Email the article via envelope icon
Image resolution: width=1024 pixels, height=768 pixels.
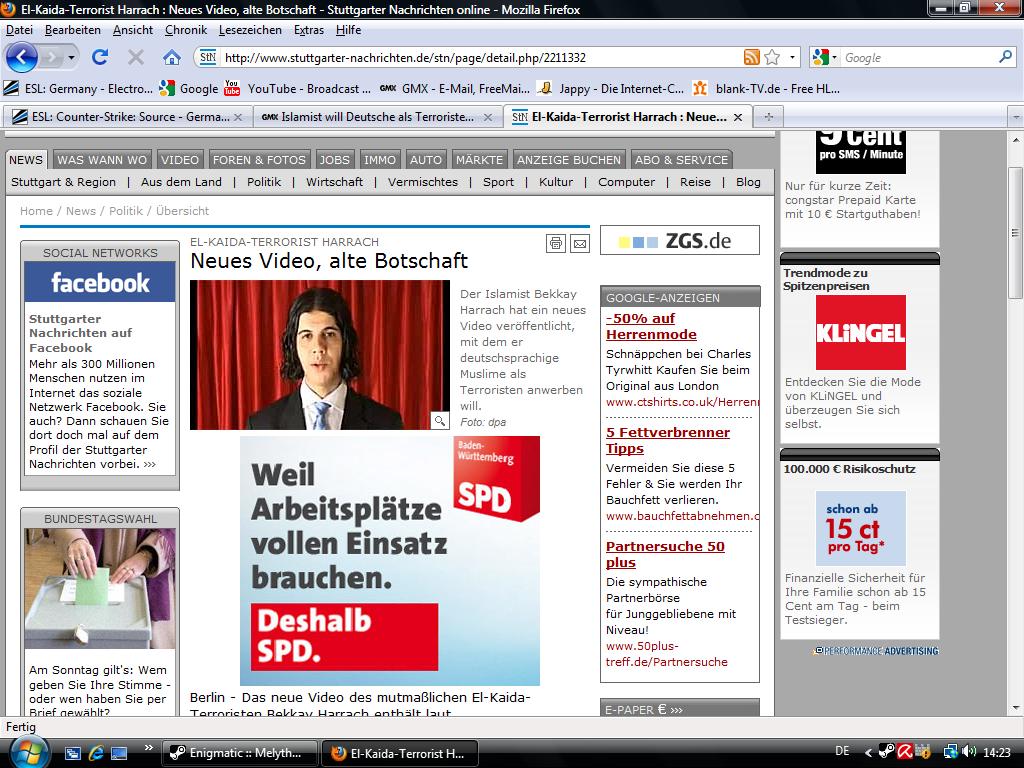point(579,244)
